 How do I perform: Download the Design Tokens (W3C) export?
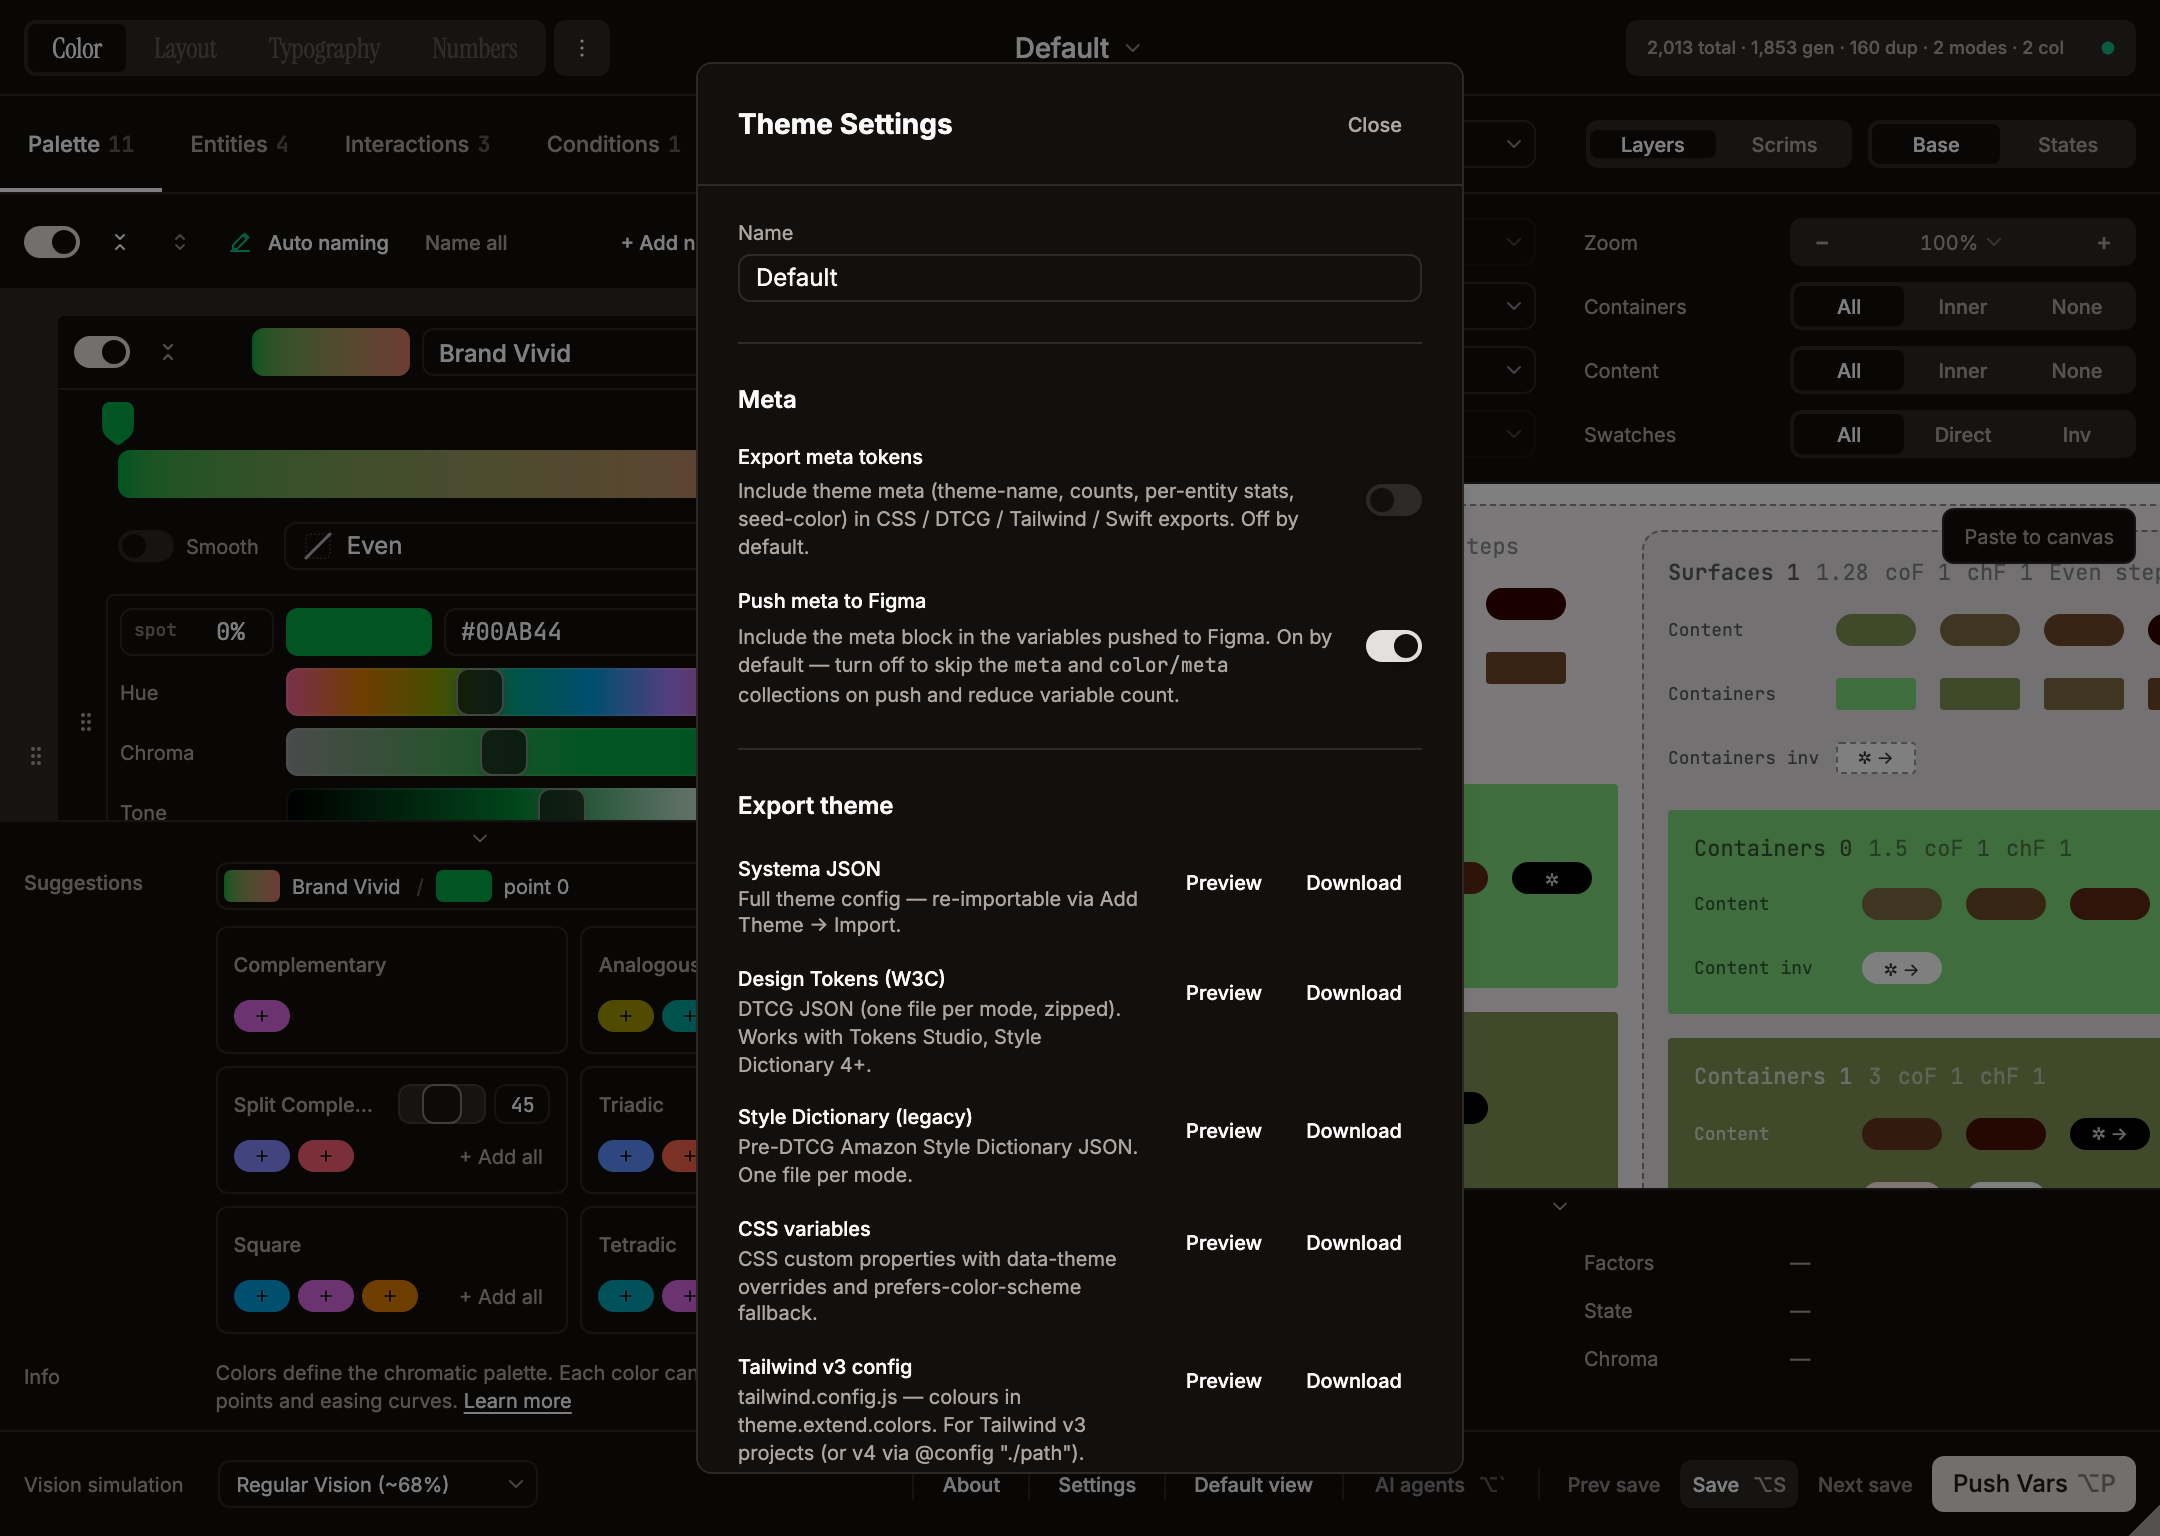coord(1352,993)
